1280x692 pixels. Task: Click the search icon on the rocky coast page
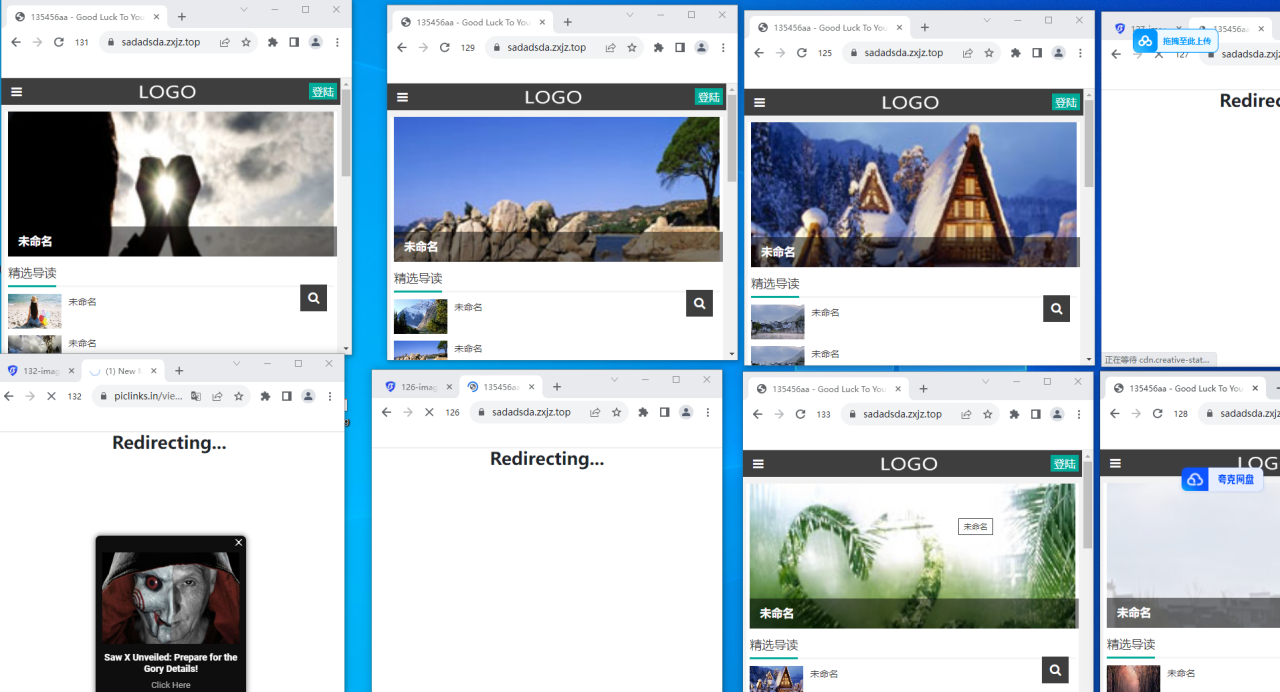click(699, 303)
